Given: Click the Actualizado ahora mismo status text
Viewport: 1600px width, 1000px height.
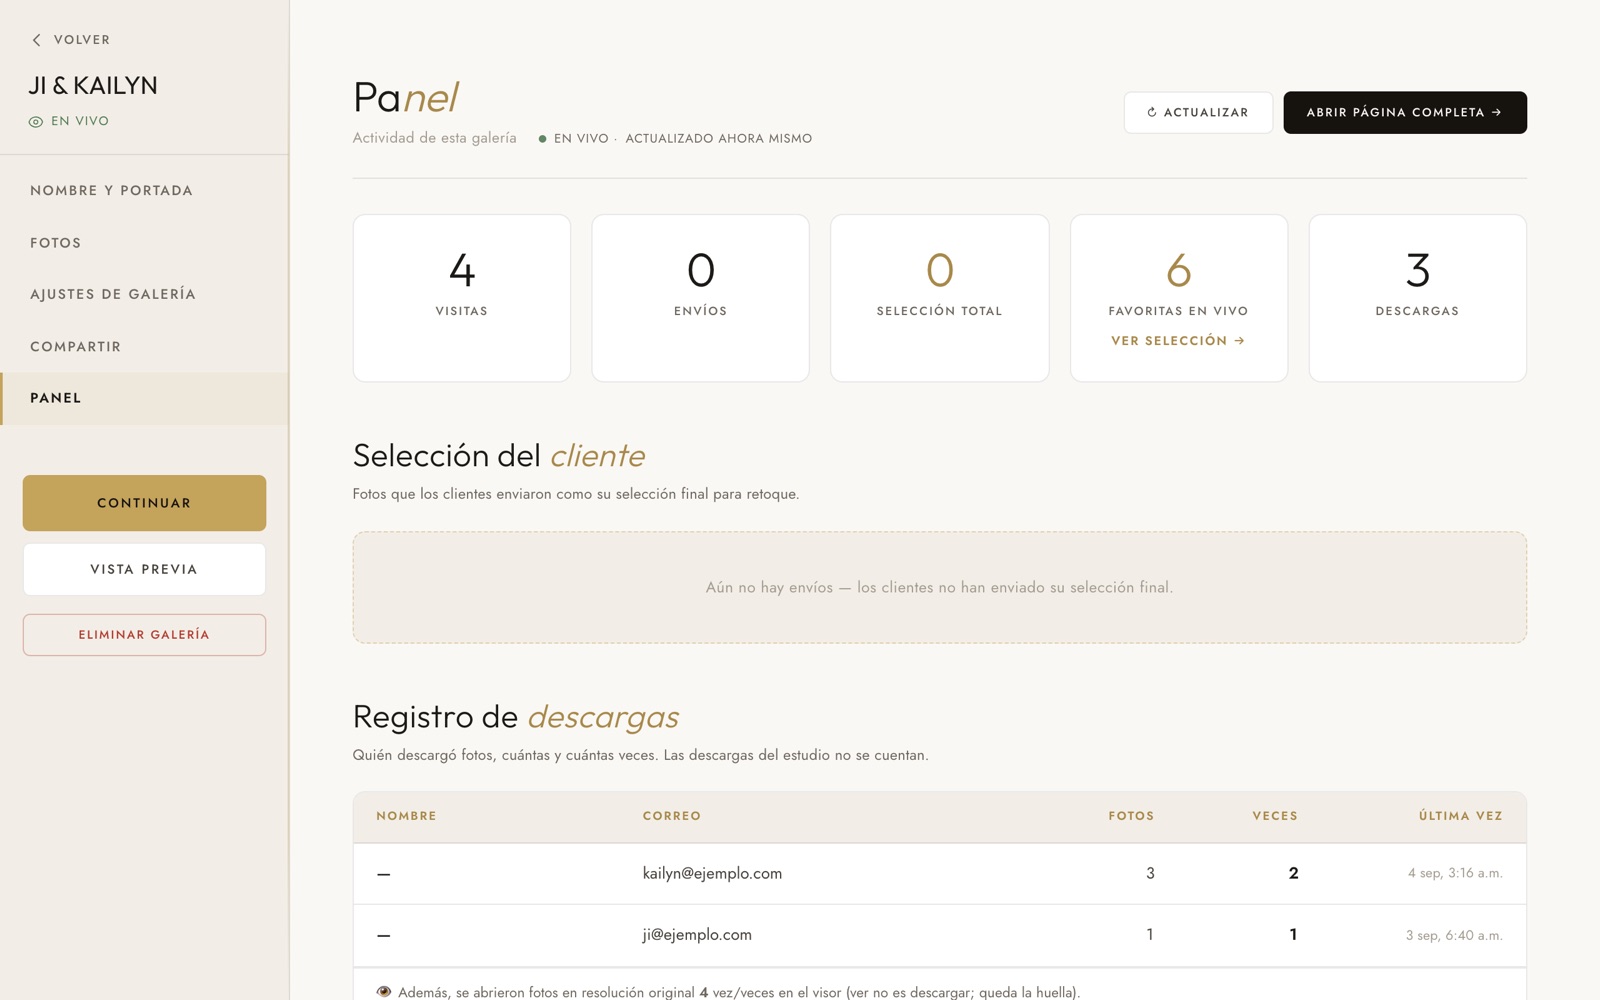Looking at the screenshot, I should coord(719,139).
